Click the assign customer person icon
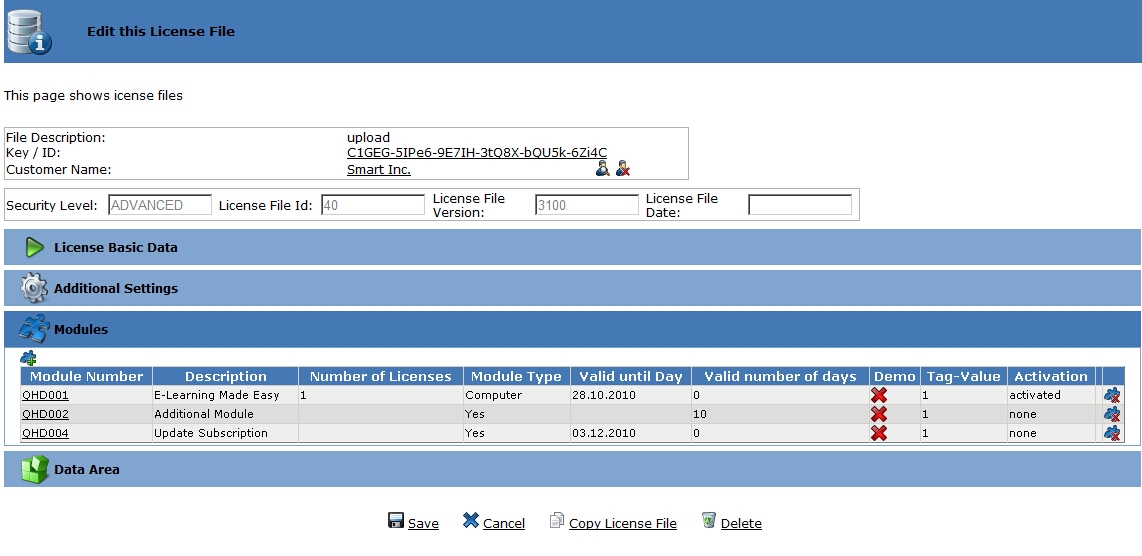 pyautogui.click(x=602, y=169)
